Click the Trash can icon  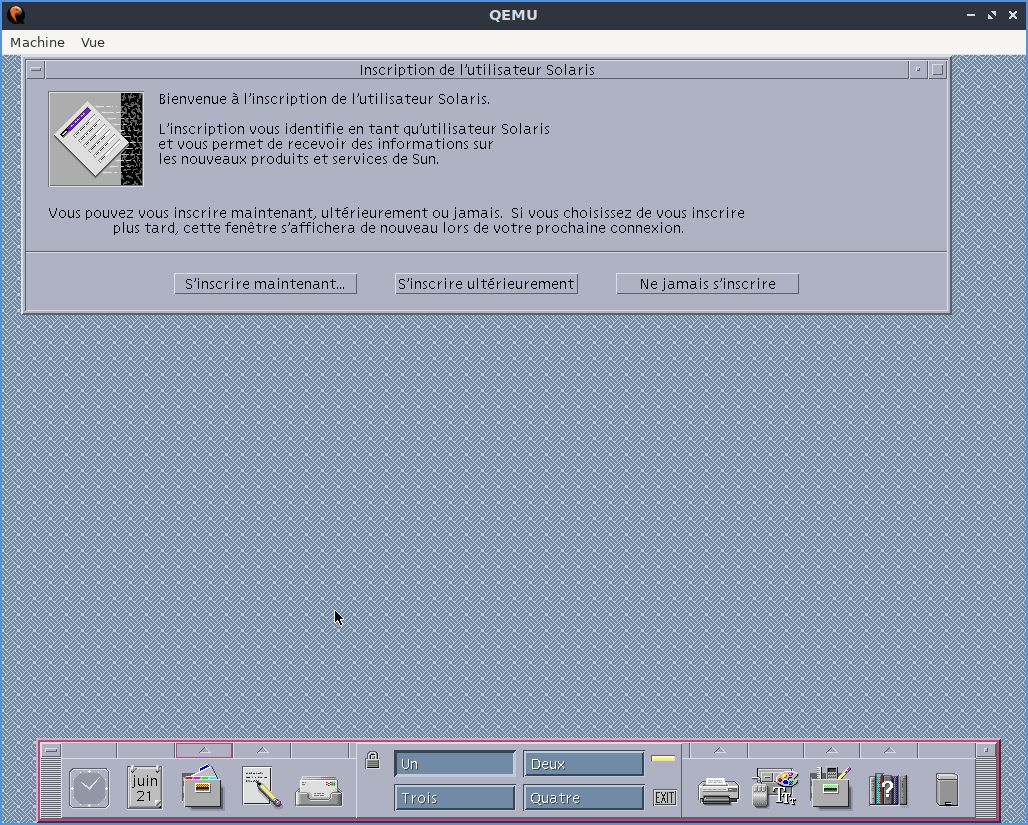pyautogui.click(x=947, y=790)
